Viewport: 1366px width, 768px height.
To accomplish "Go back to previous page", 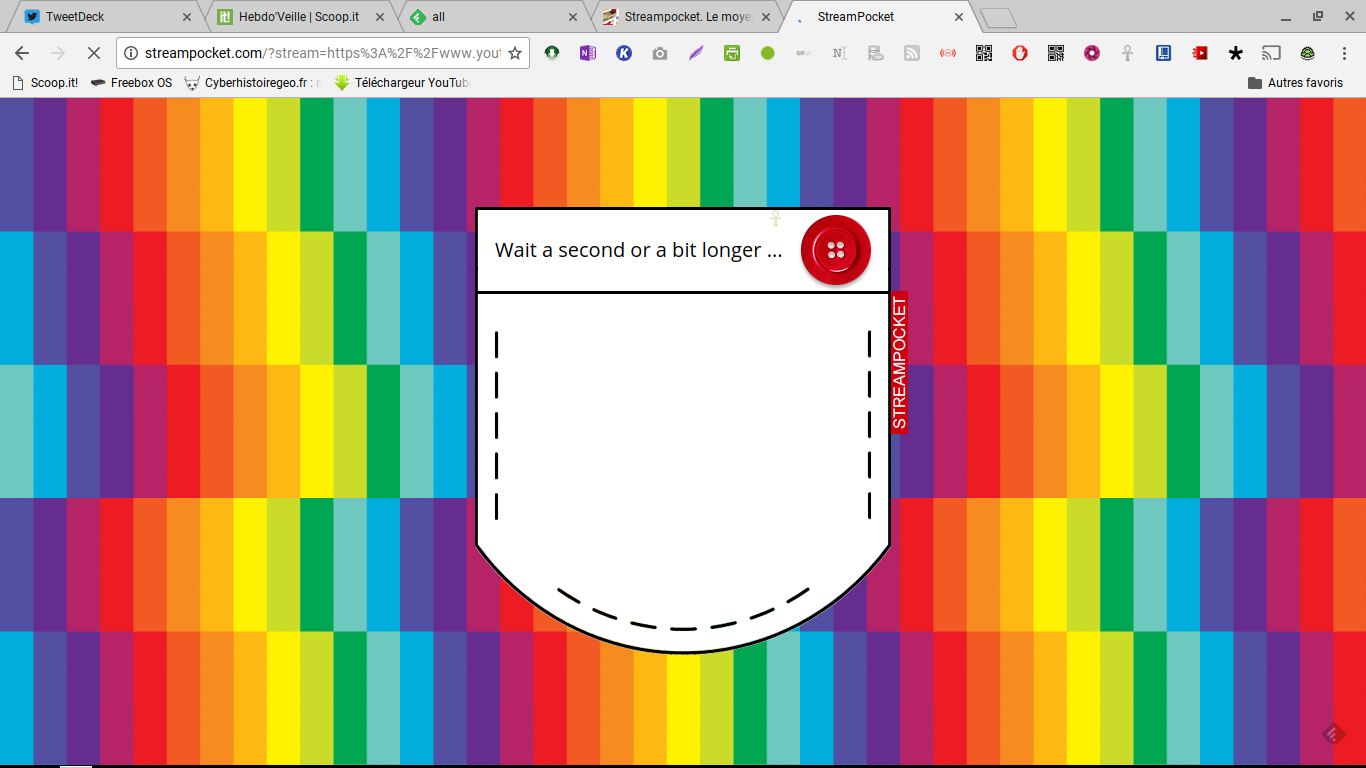I will (22, 53).
